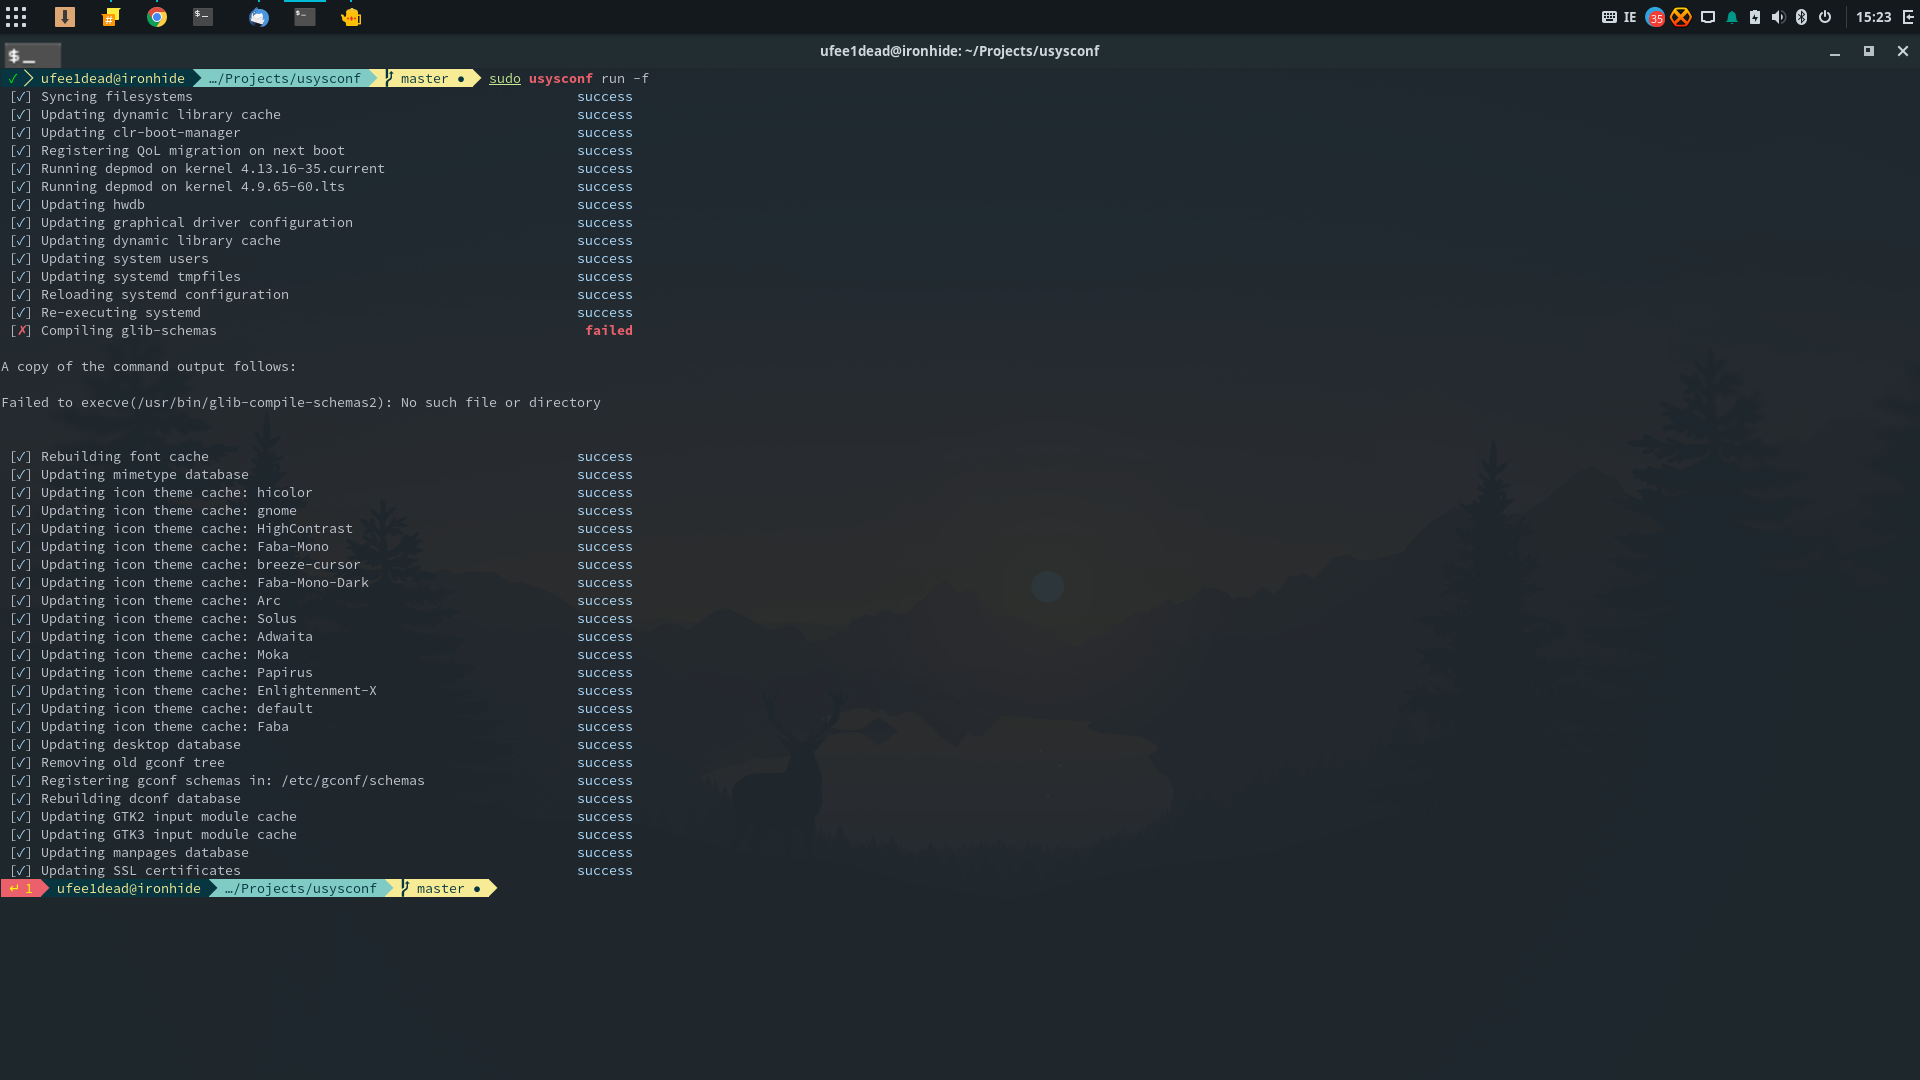Click depmod kernel 4.9.65-60.lts line
This screenshot has width=1920, height=1080.
coord(193,186)
